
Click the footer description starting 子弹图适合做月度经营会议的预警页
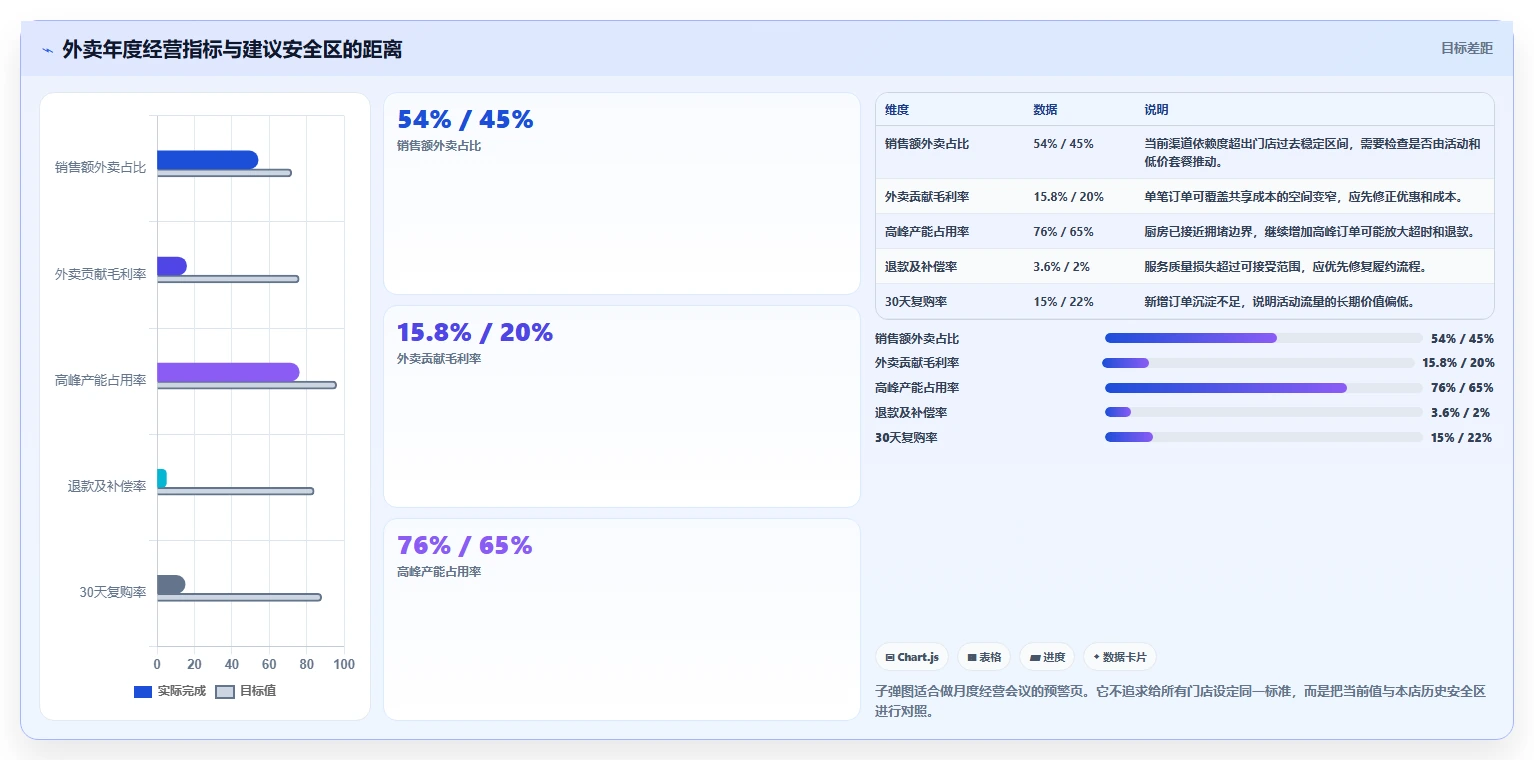1180,701
